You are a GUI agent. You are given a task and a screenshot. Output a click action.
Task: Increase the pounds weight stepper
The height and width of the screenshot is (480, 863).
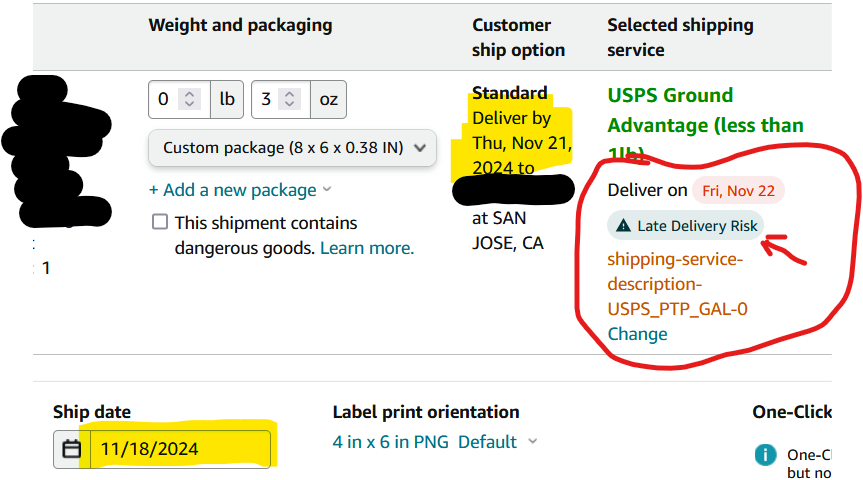click(189, 94)
